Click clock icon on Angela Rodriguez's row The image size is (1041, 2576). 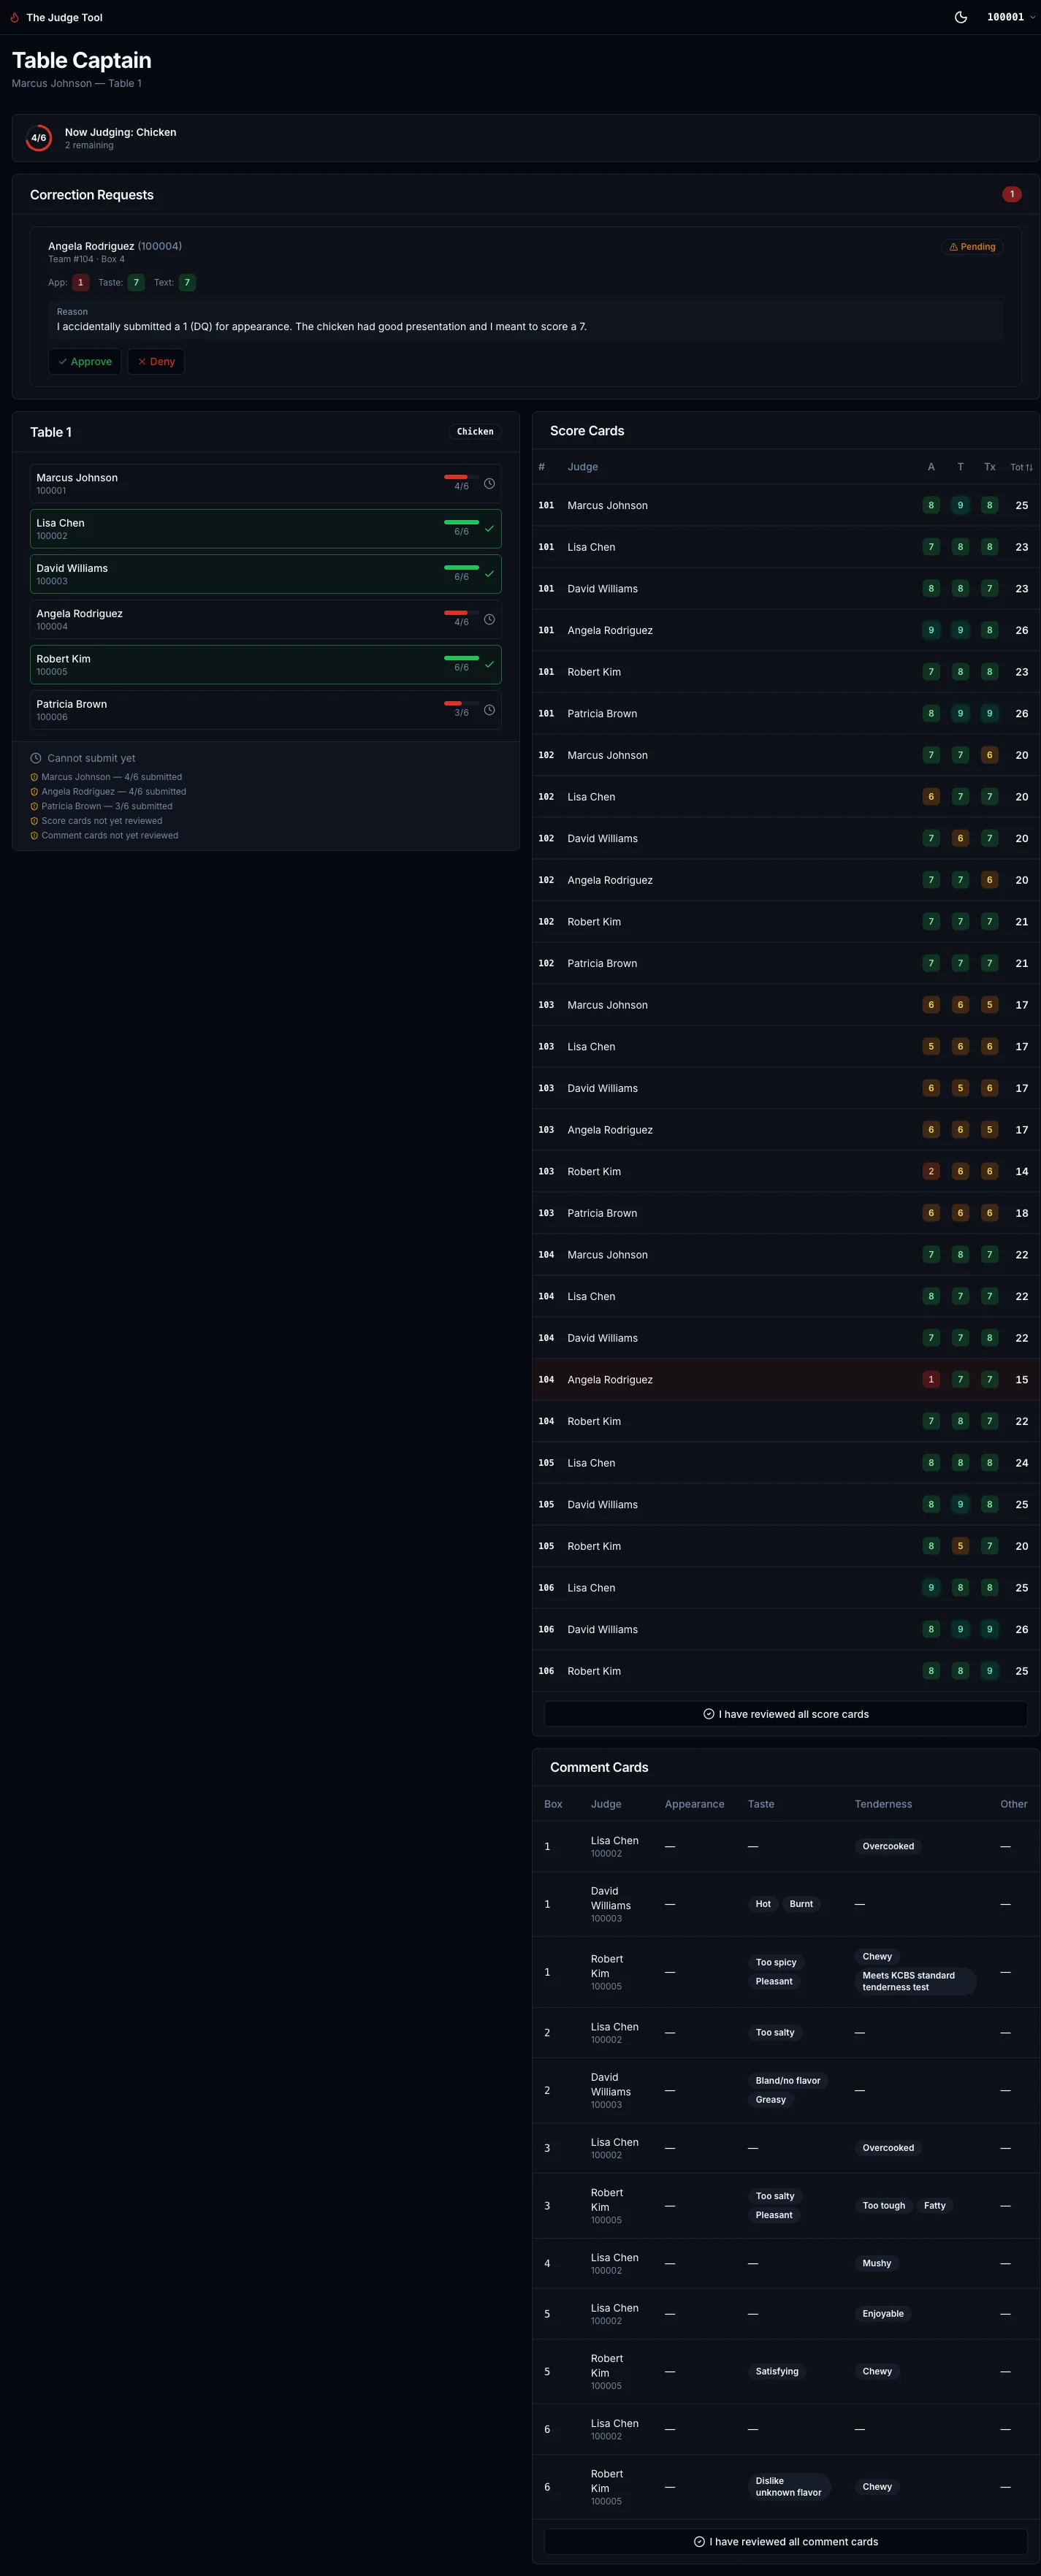489,619
